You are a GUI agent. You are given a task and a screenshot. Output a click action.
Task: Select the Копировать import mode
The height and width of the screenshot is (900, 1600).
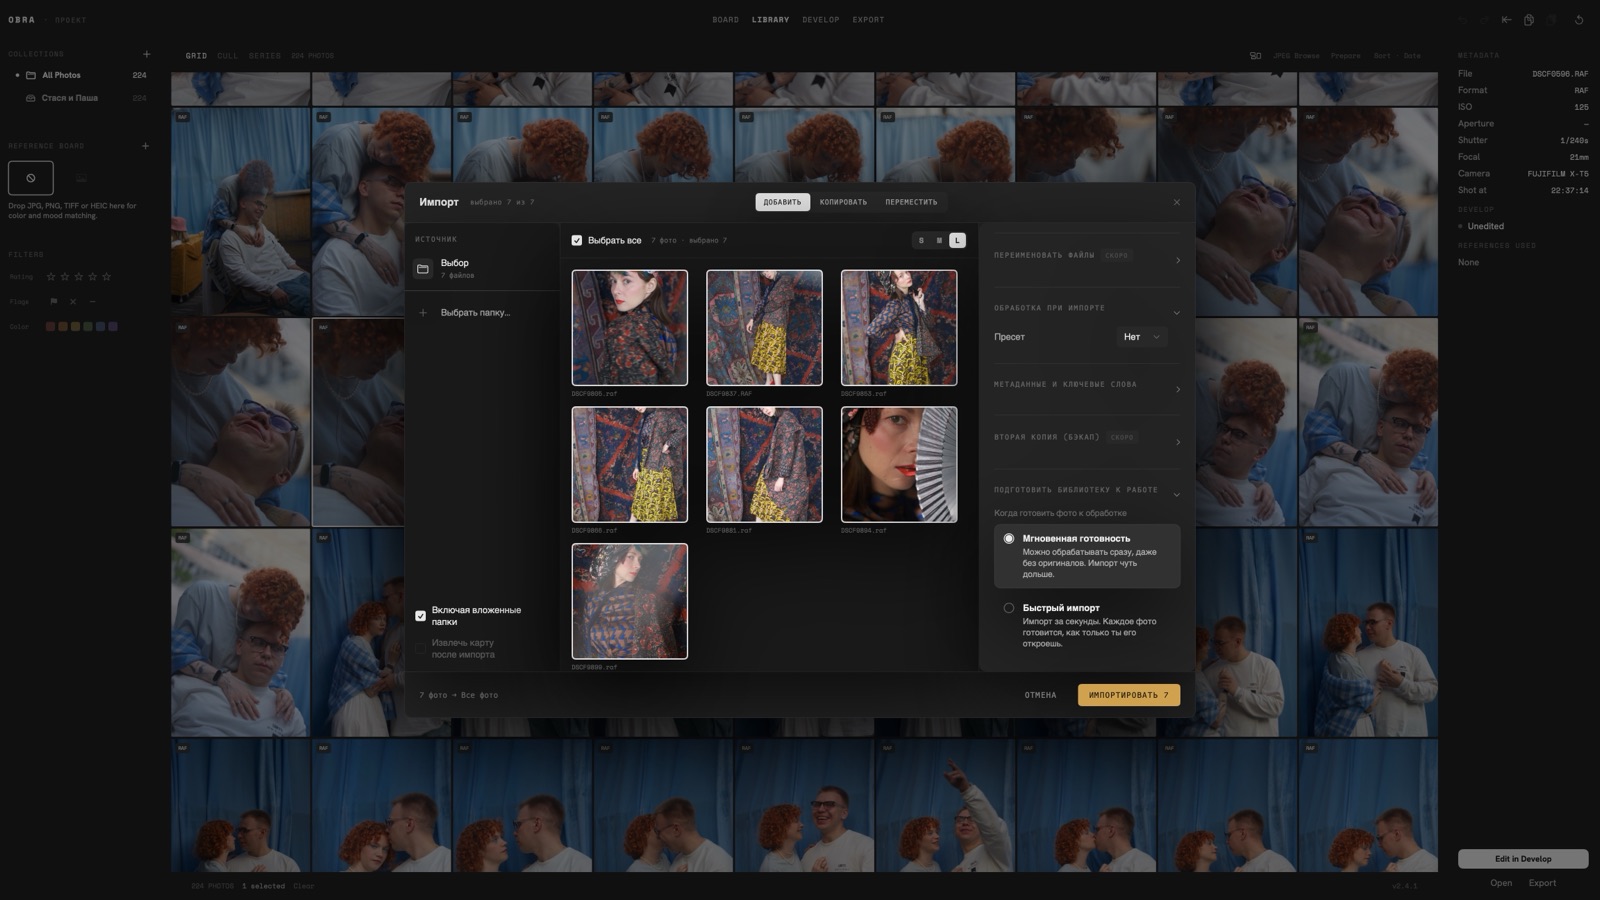[844, 202]
